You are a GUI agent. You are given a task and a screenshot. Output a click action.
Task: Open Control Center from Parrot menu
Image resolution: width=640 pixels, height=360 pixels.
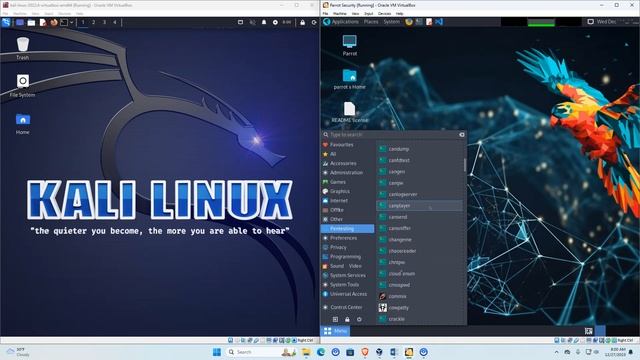(x=347, y=307)
